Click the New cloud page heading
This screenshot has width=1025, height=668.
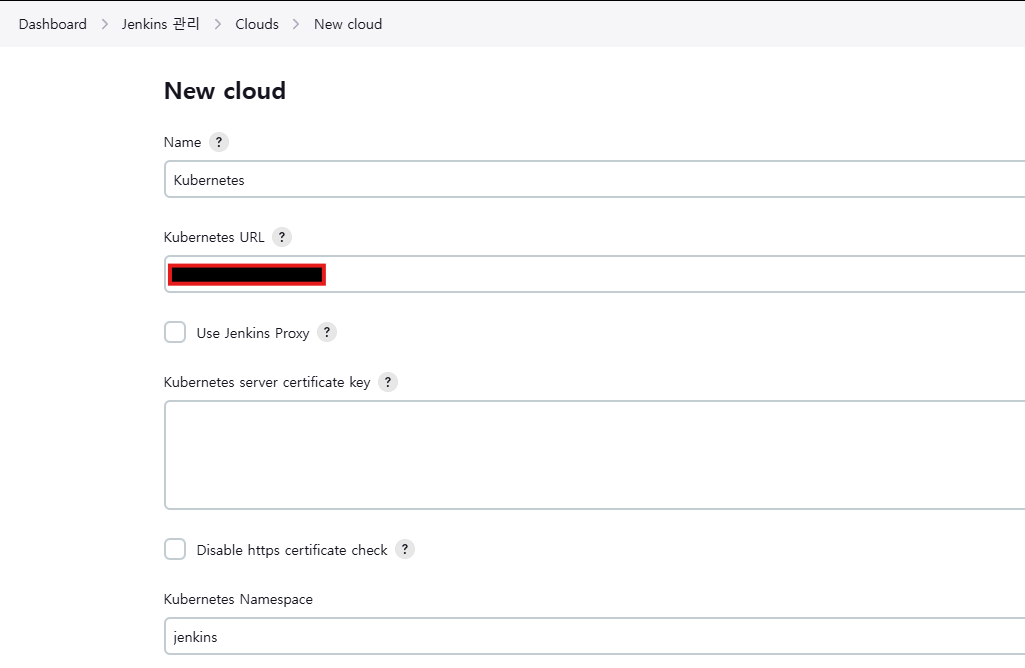224,91
